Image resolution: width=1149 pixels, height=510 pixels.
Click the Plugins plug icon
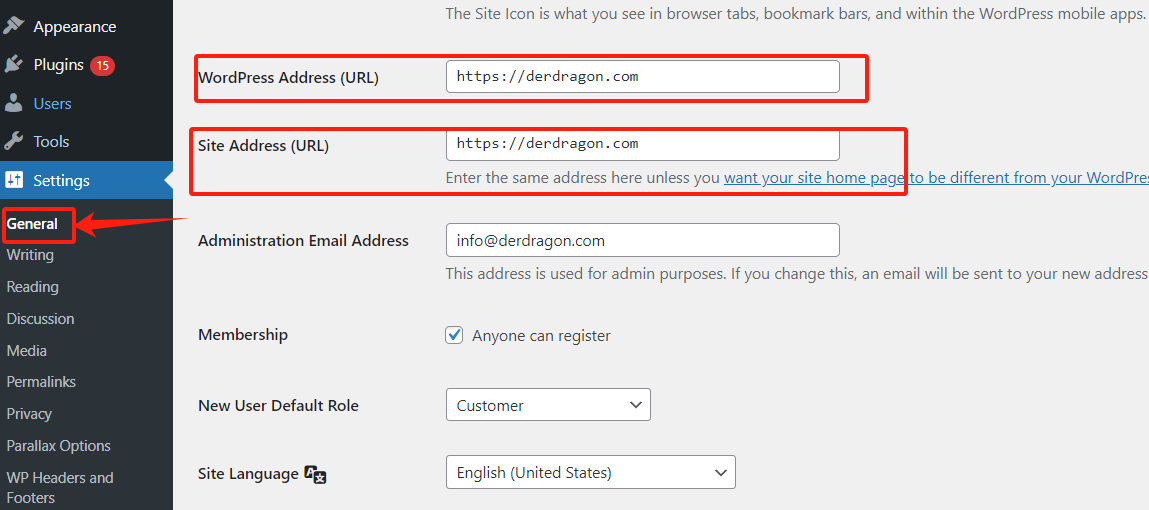(x=13, y=64)
